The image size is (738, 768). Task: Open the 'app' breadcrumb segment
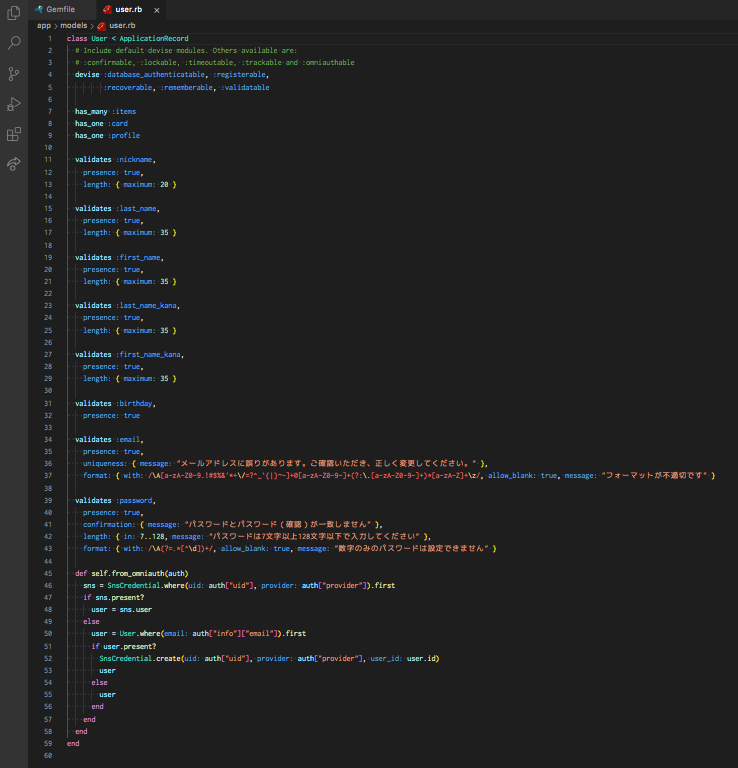pyautogui.click(x=44, y=25)
